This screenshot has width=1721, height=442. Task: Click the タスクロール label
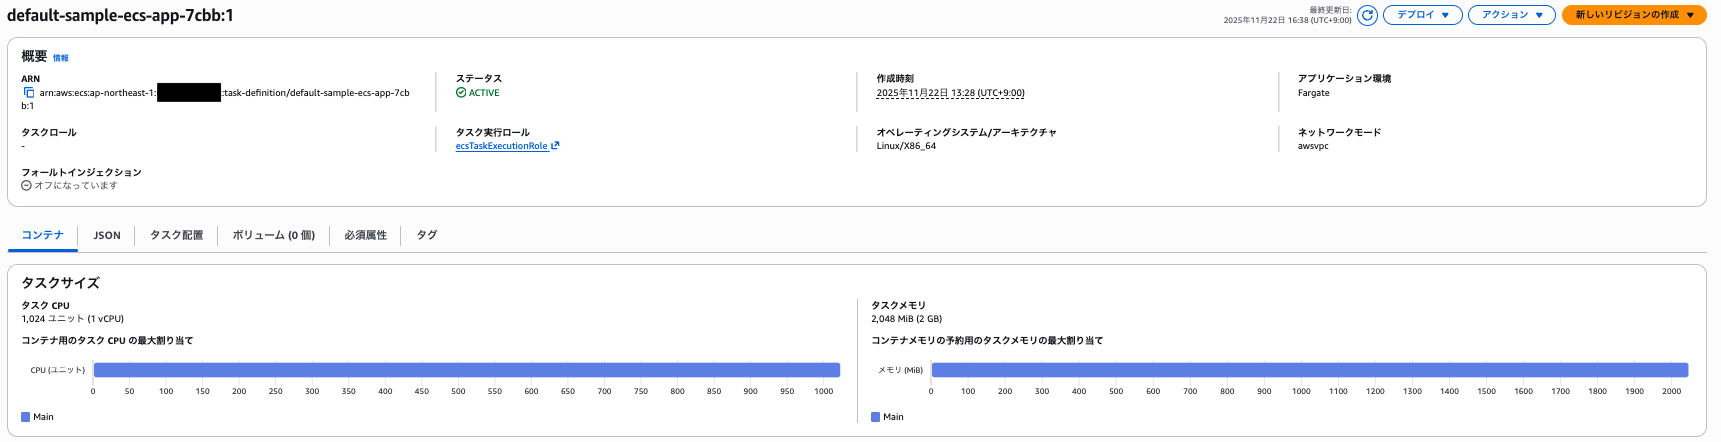[x=49, y=132]
